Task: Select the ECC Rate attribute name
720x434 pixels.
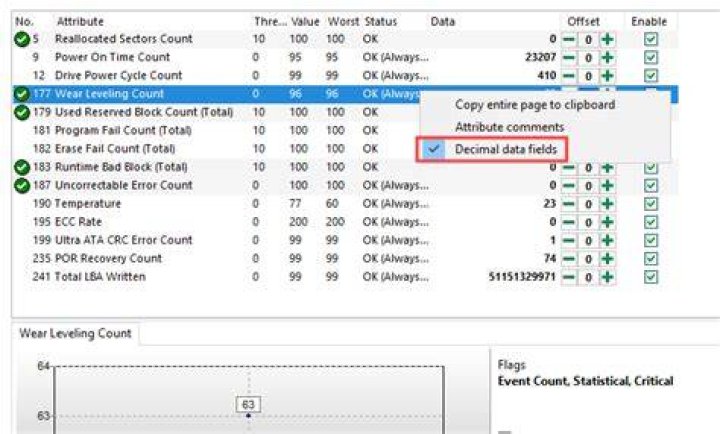Action: click(x=78, y=222)
